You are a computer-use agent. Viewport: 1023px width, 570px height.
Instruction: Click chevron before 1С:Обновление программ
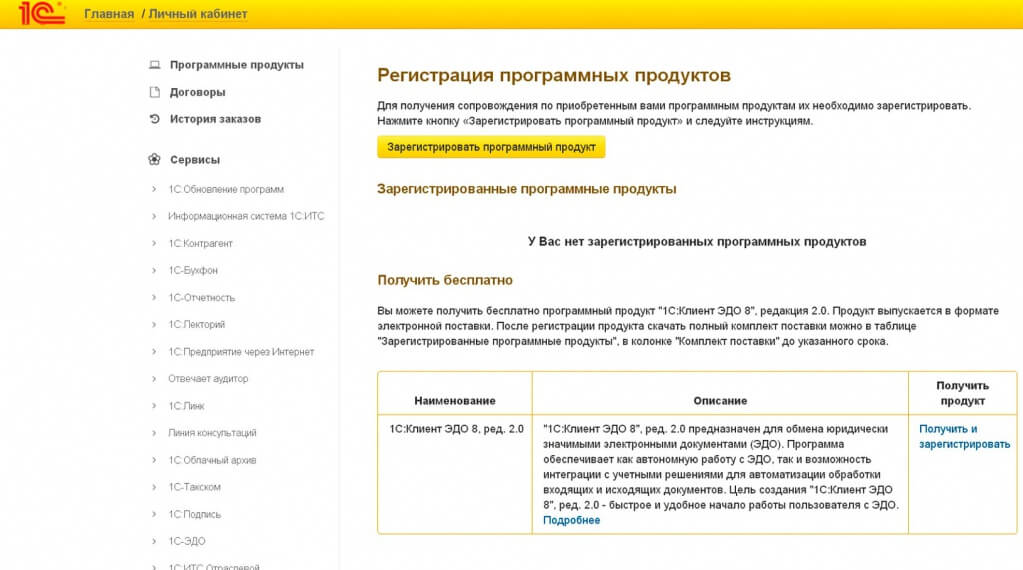154,189
